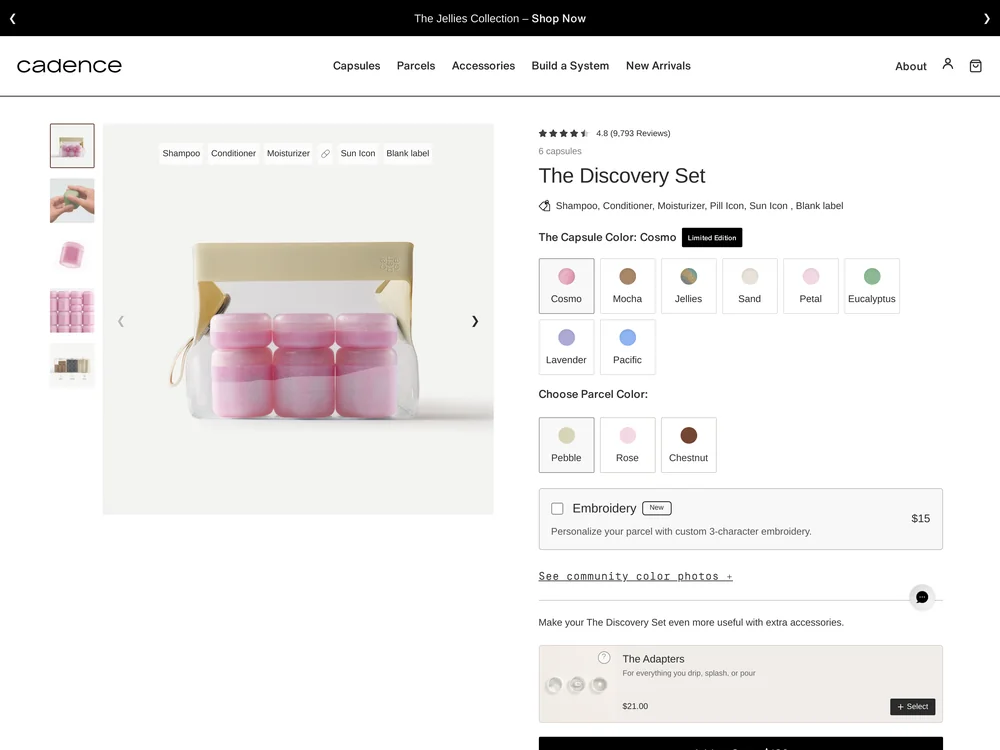Select Jellies capsule color
This screenshot has height=750, width=1000.
689,286
